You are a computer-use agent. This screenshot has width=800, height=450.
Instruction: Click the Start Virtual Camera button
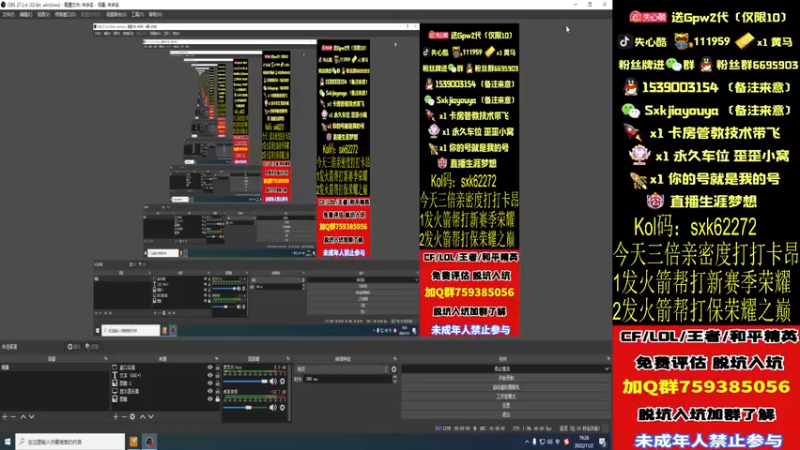506,387
